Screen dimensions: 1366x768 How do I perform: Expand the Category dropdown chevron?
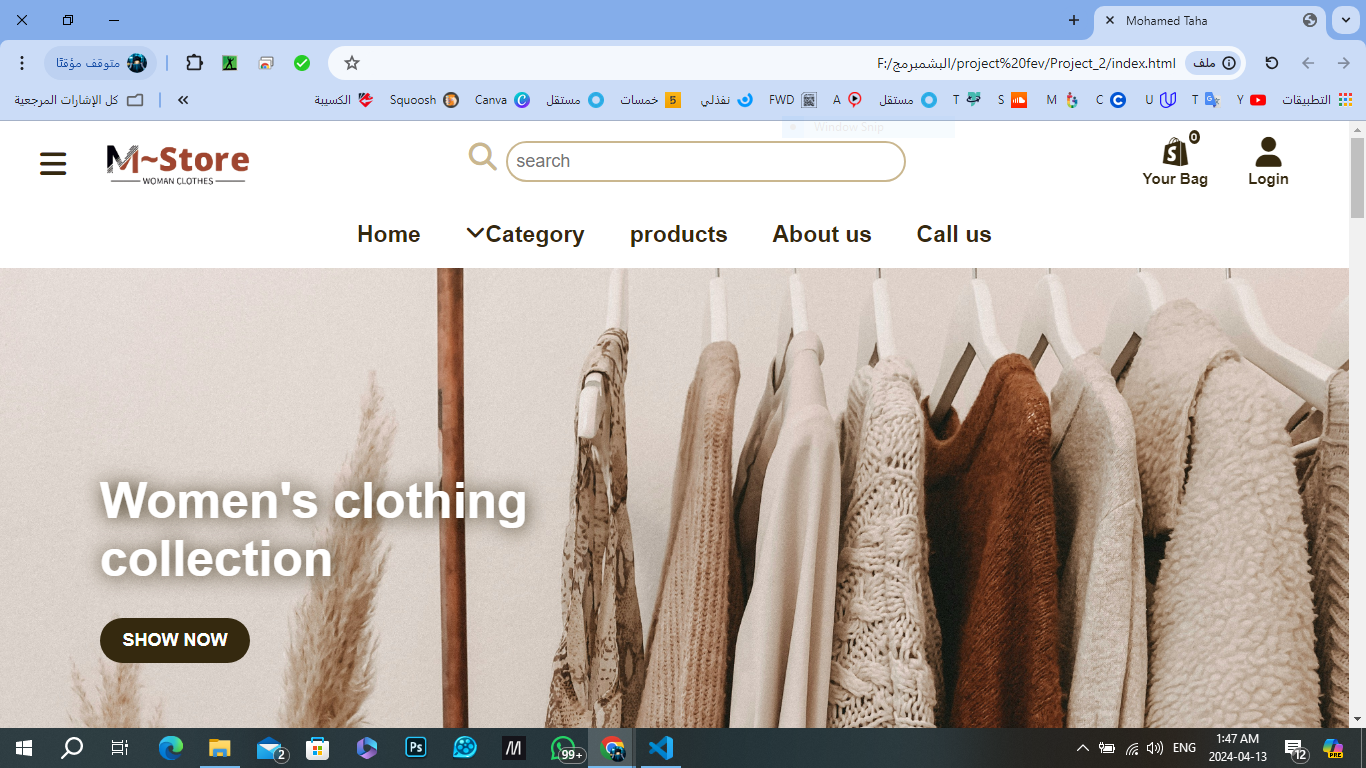(475, 233)
